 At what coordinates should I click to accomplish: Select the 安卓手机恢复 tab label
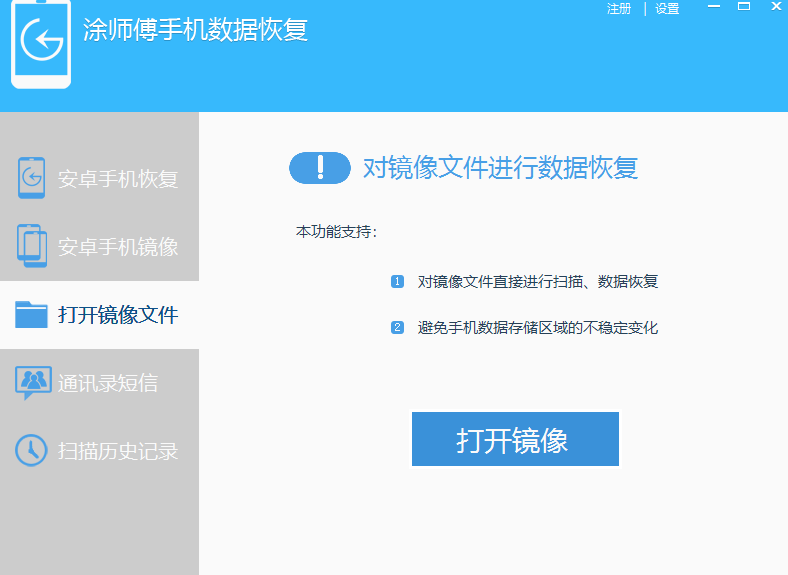click(x=118, y=180)
